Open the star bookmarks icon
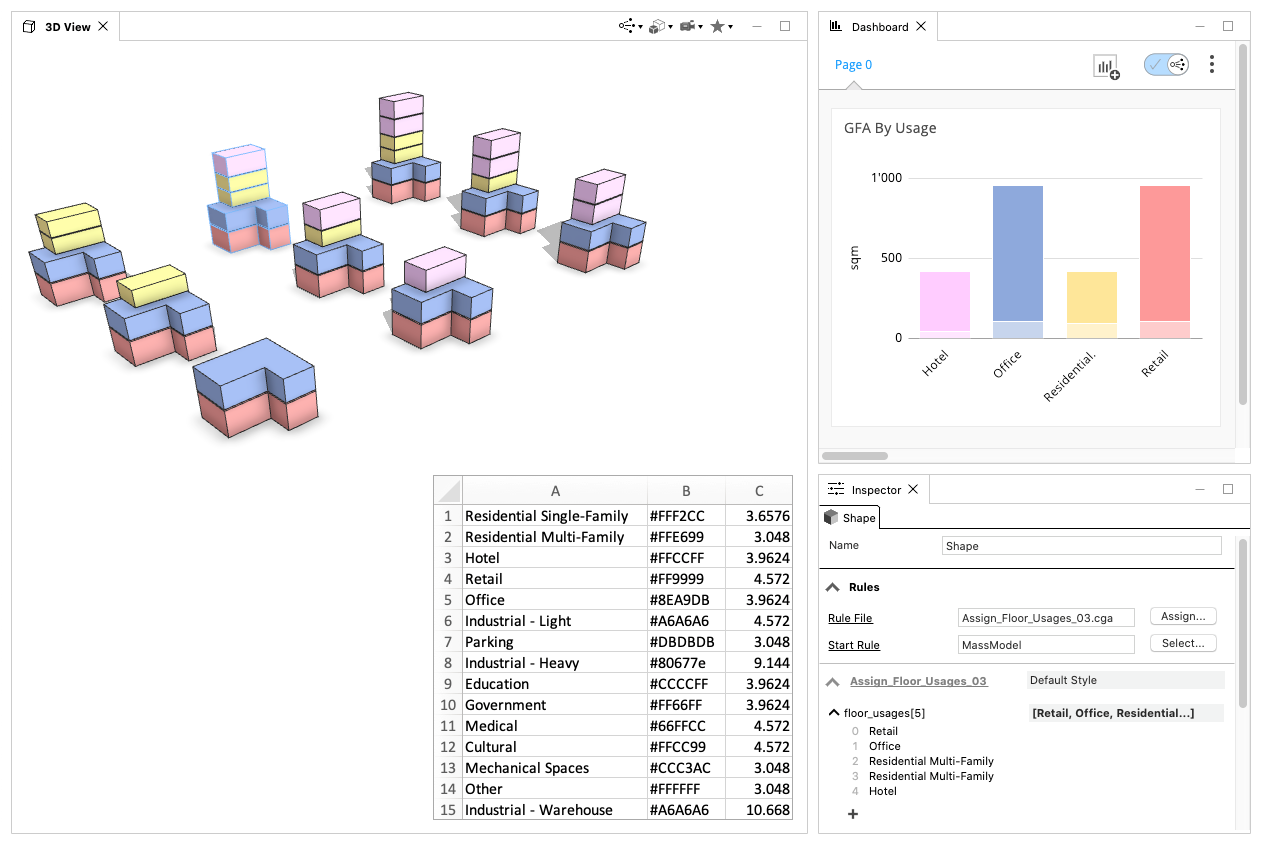The image size is (1263, 846). pos(719,27)
